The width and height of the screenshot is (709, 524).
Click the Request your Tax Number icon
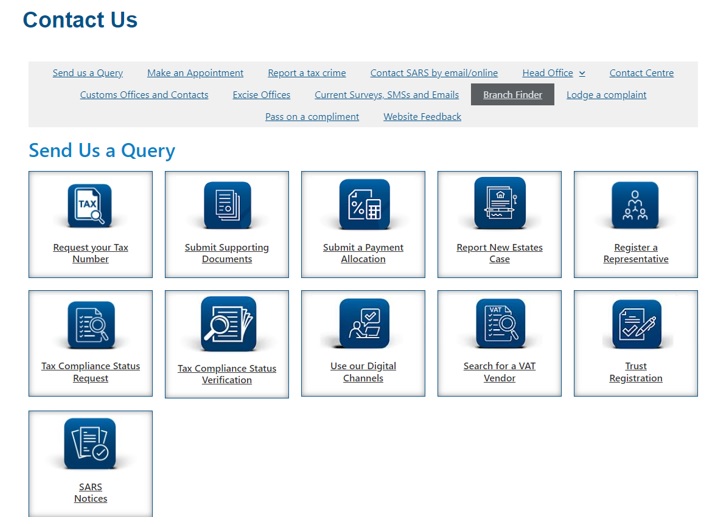[90, 206]
